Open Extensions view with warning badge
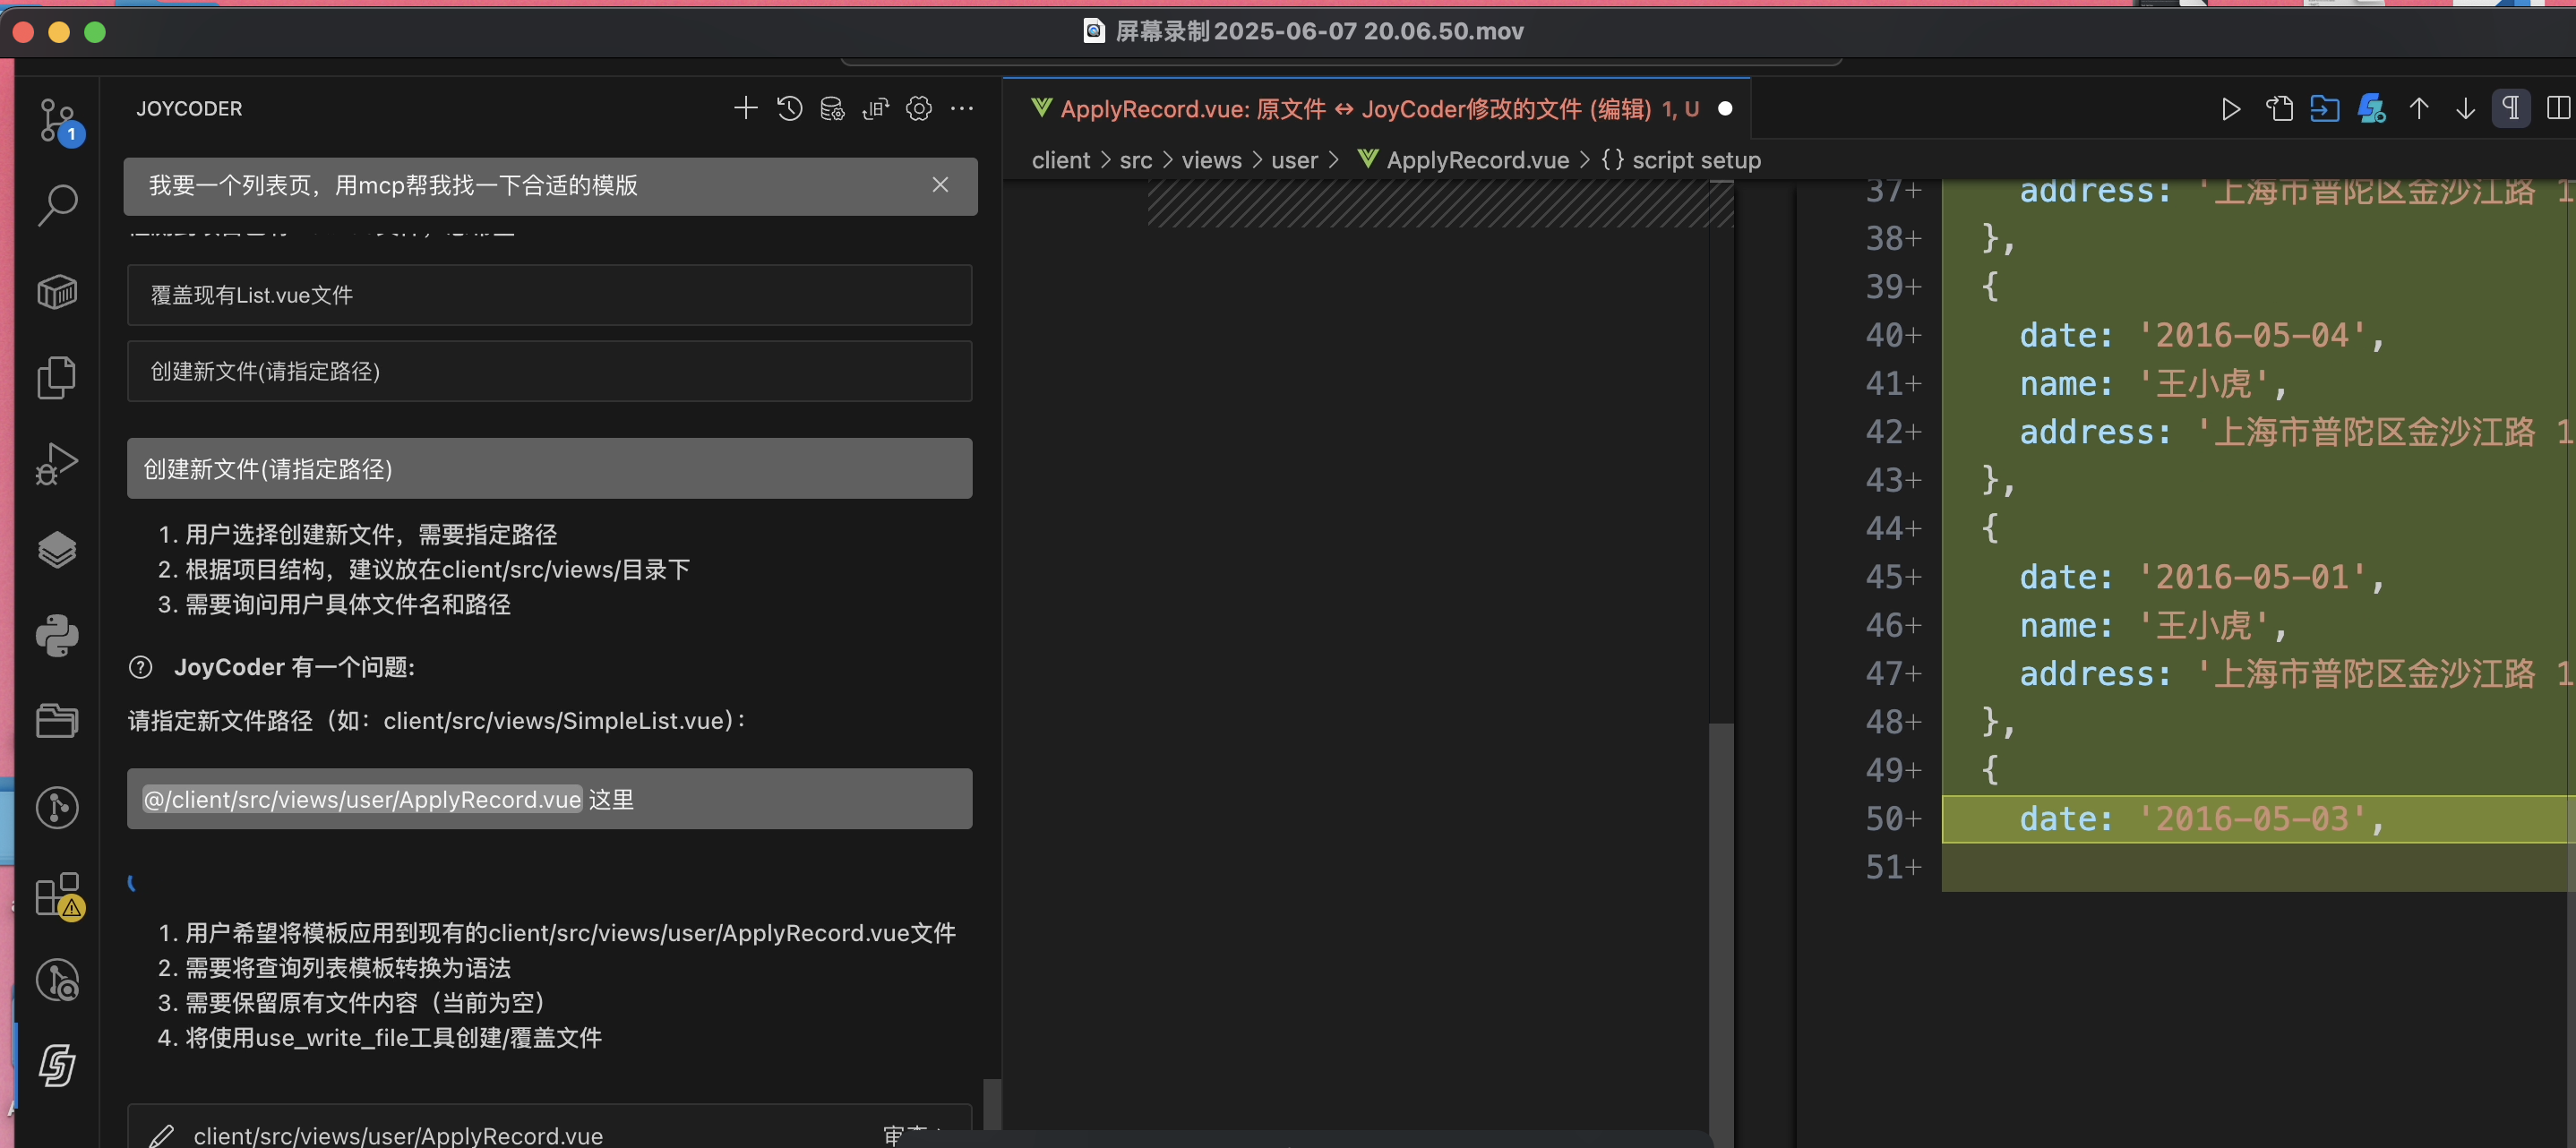This screenshot has width=2576, height=1148. pyautogui.click(x=58, y=895)
